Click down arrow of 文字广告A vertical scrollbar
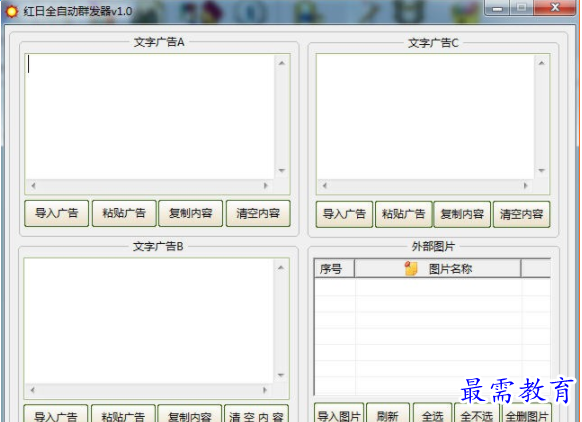The height and width of the screenshot is (422, 582). 282,171
